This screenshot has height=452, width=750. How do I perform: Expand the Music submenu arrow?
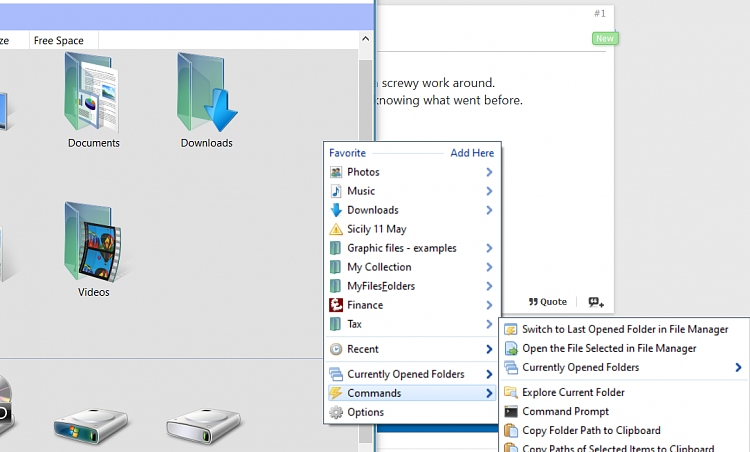(x=489, y=191)
